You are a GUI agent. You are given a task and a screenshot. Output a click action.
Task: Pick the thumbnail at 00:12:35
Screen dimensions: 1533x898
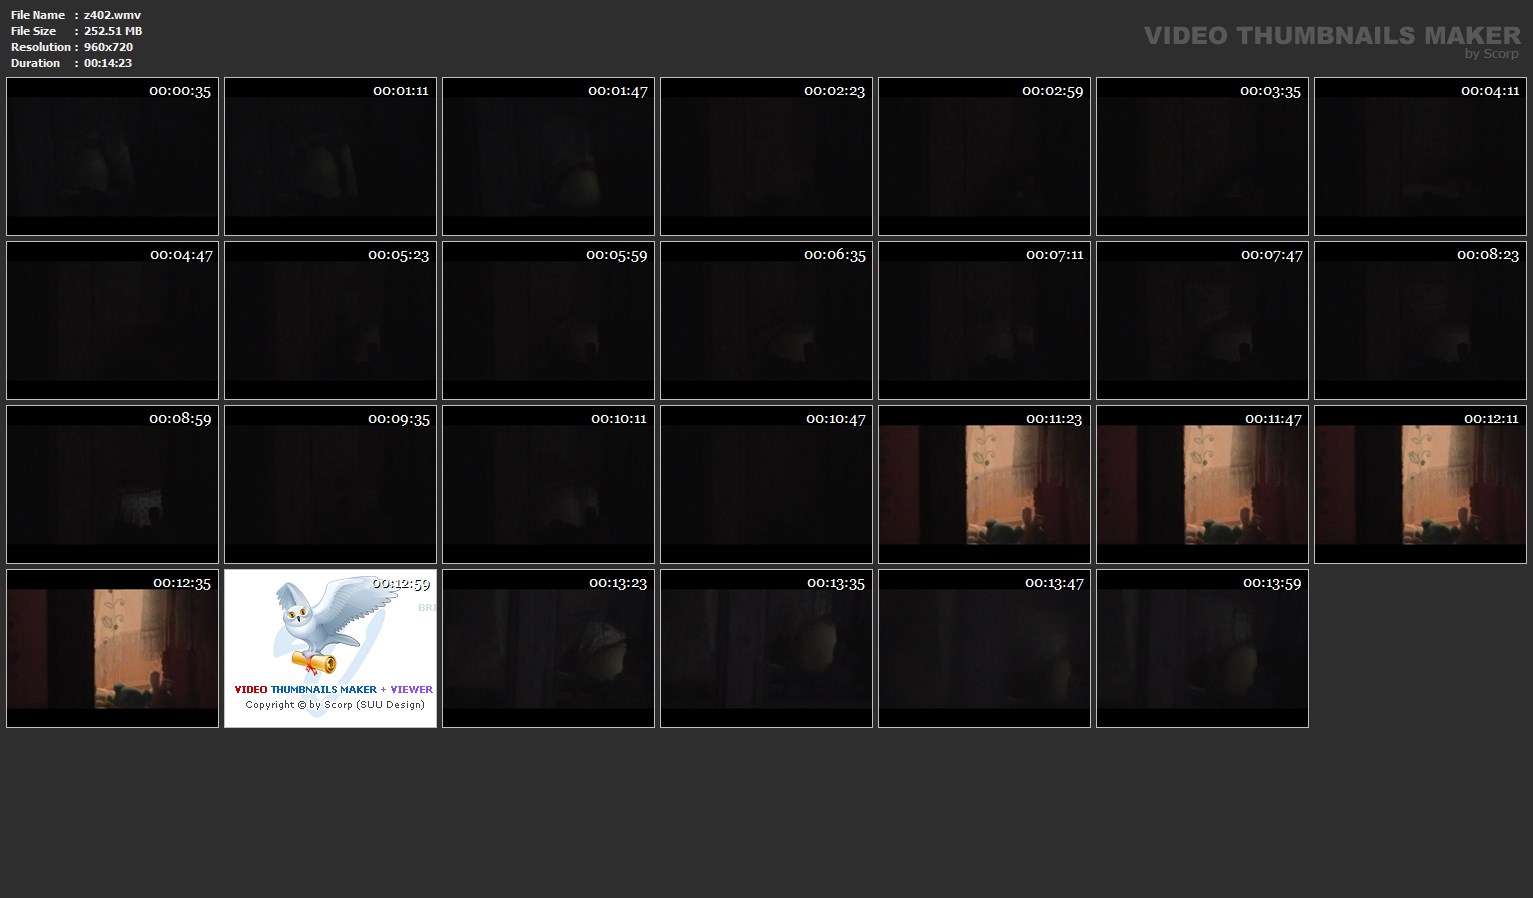(112, 649)
